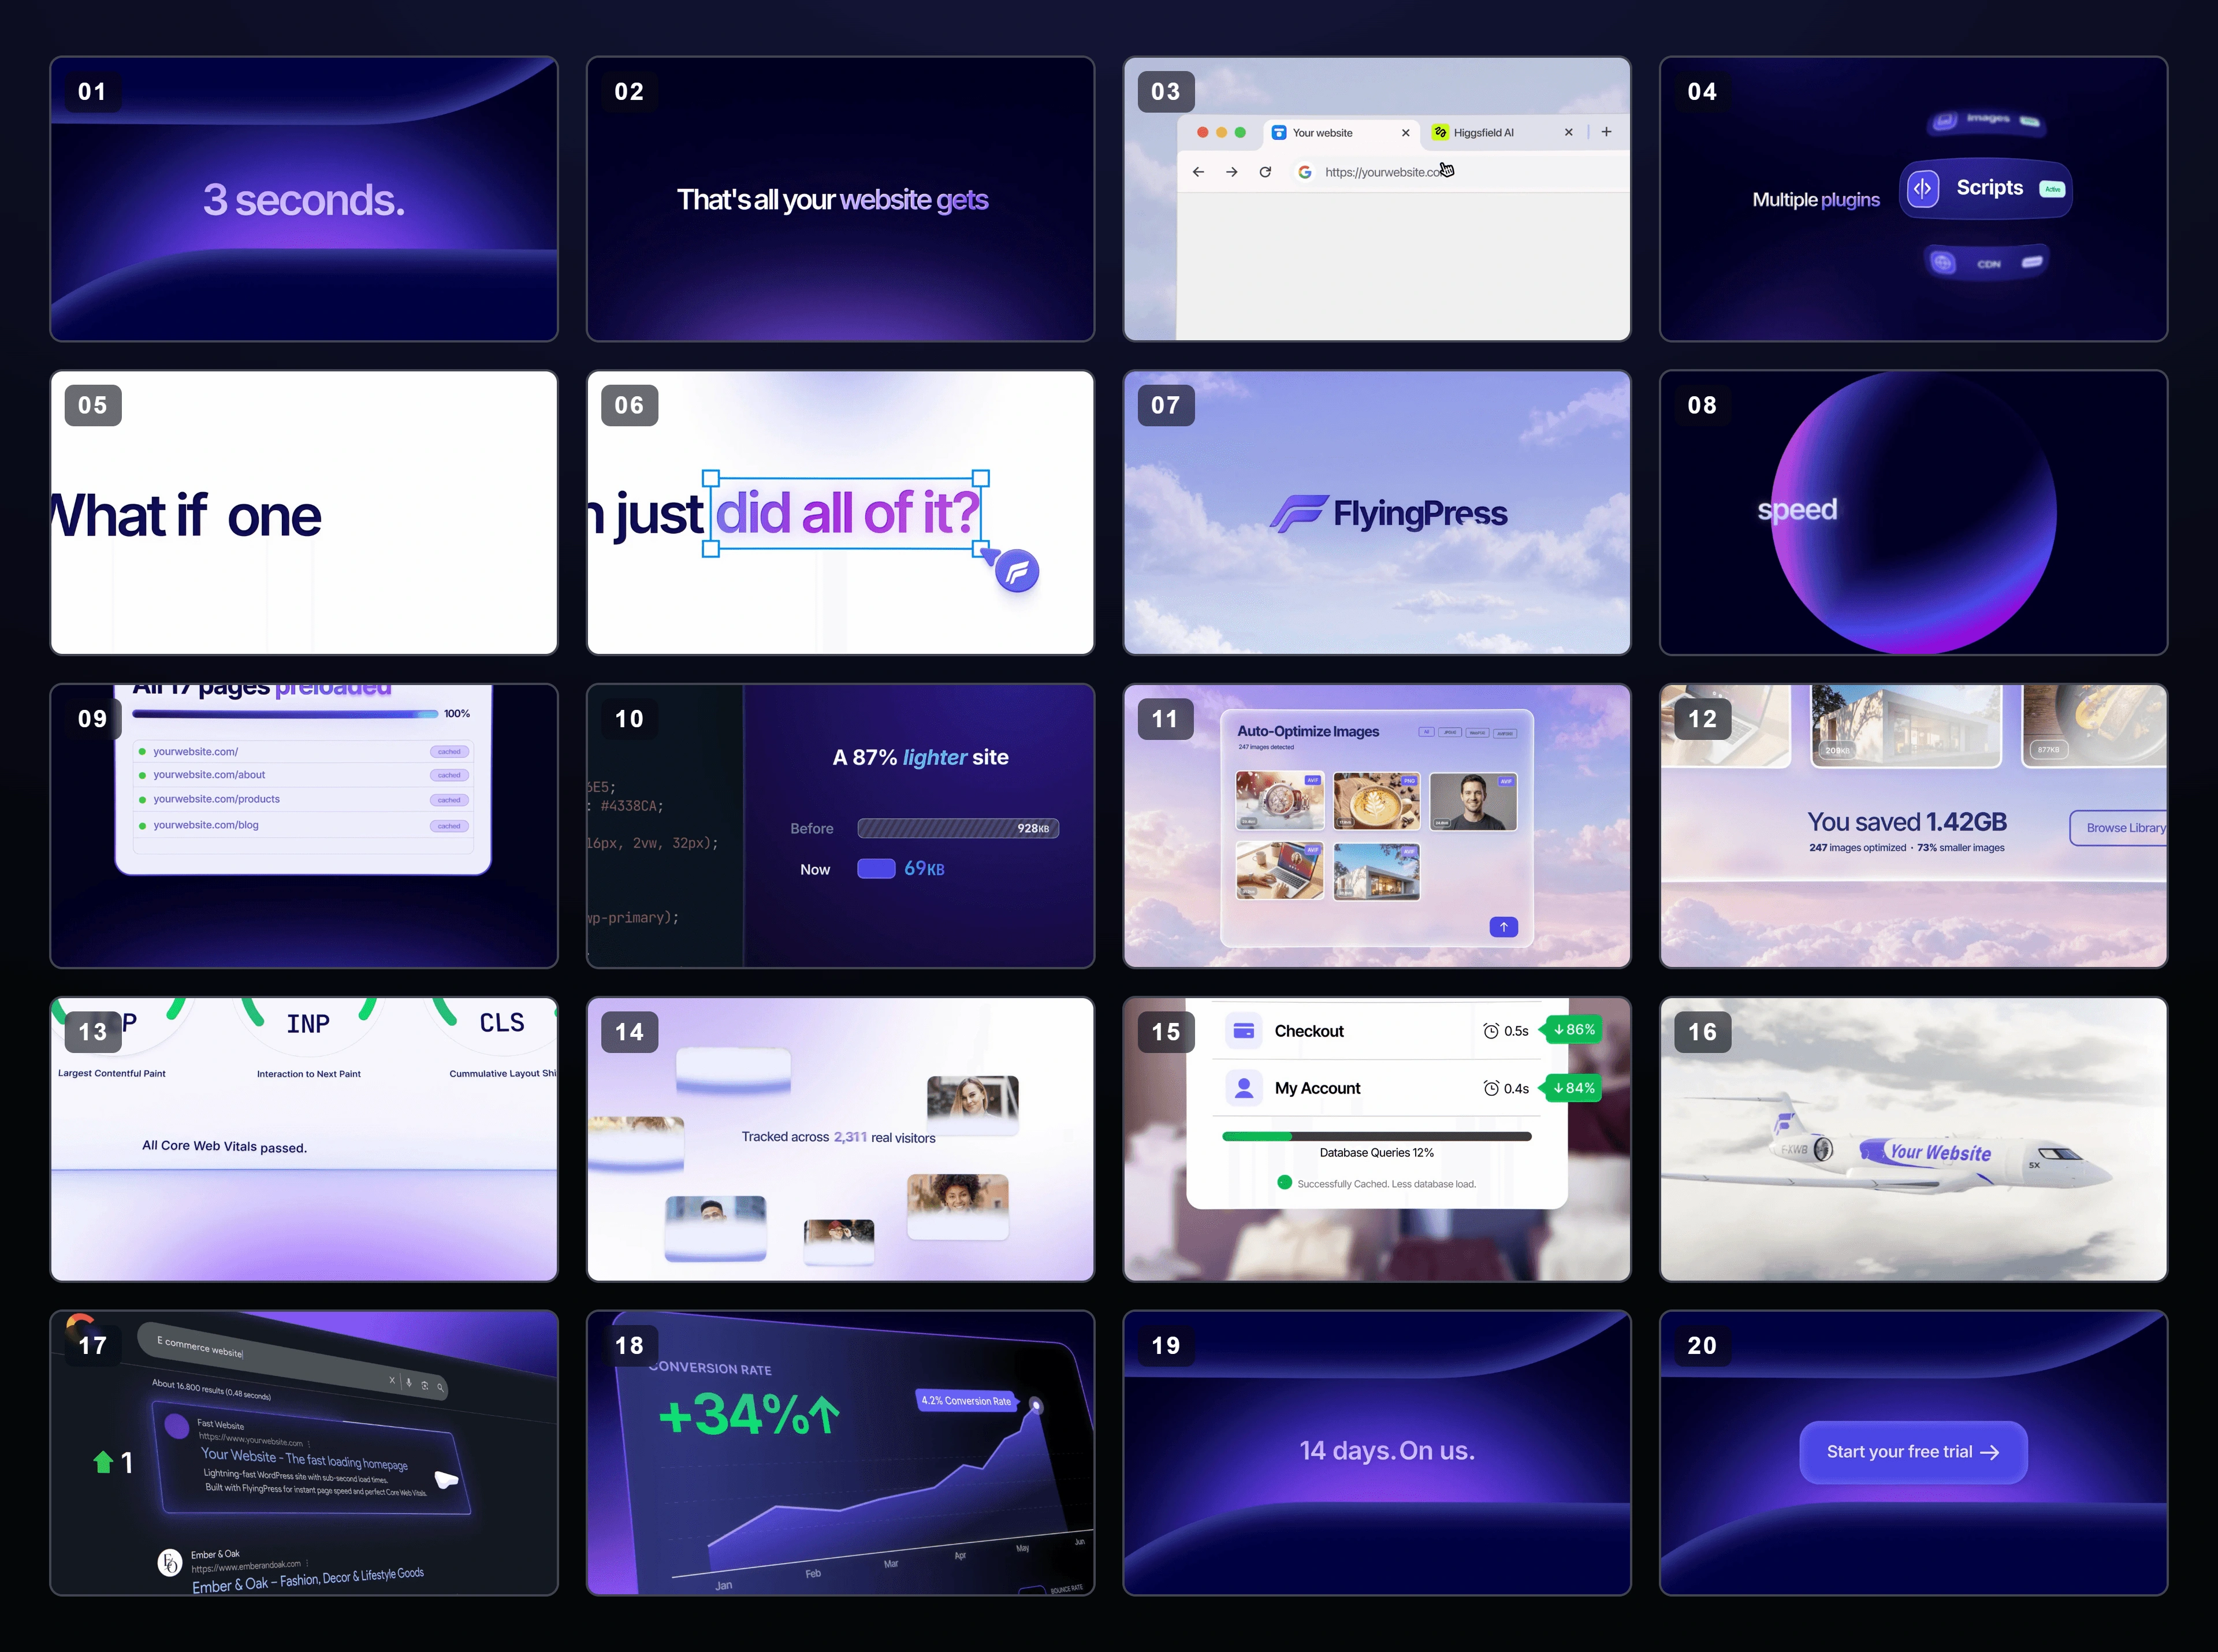Screen dimensions: 2218x1652
Task: Toggle the Active badge on the Scripts pill
Action: coord(2052,189)
